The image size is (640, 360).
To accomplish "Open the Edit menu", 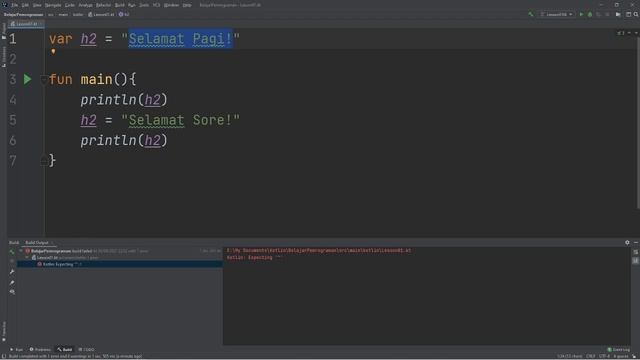I will click(25, 5).
